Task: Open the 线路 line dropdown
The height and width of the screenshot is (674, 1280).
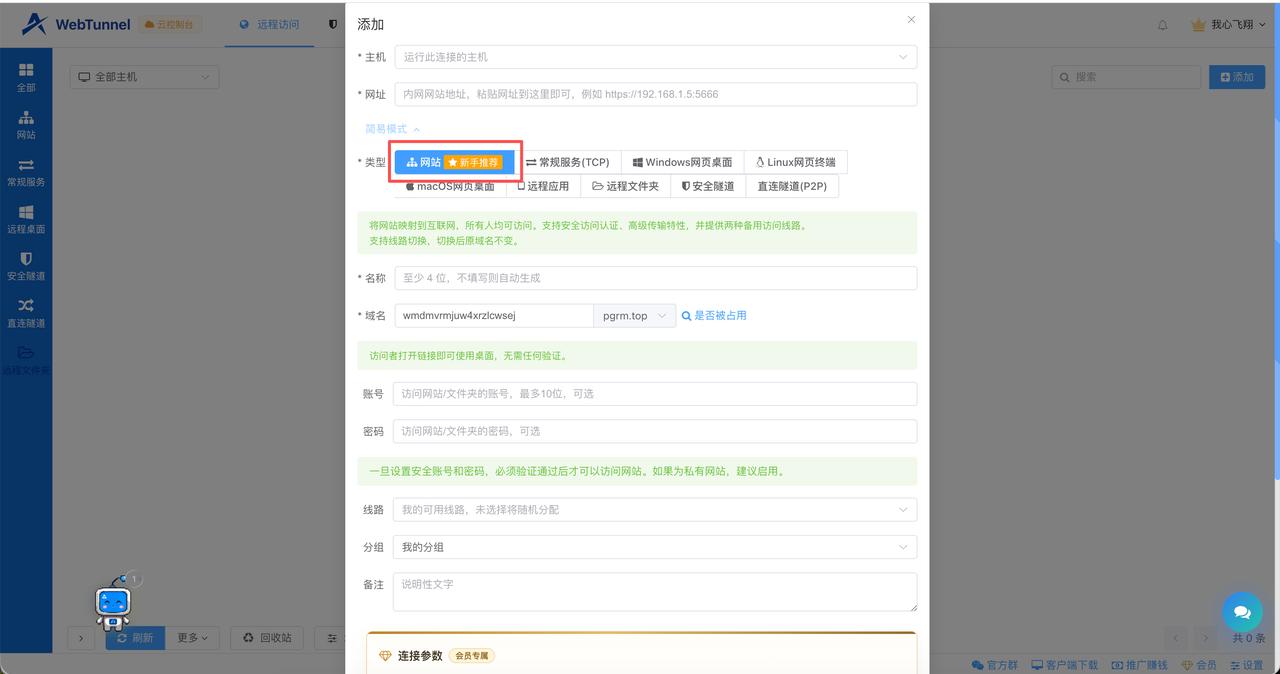Action: [x=655, y=510]
